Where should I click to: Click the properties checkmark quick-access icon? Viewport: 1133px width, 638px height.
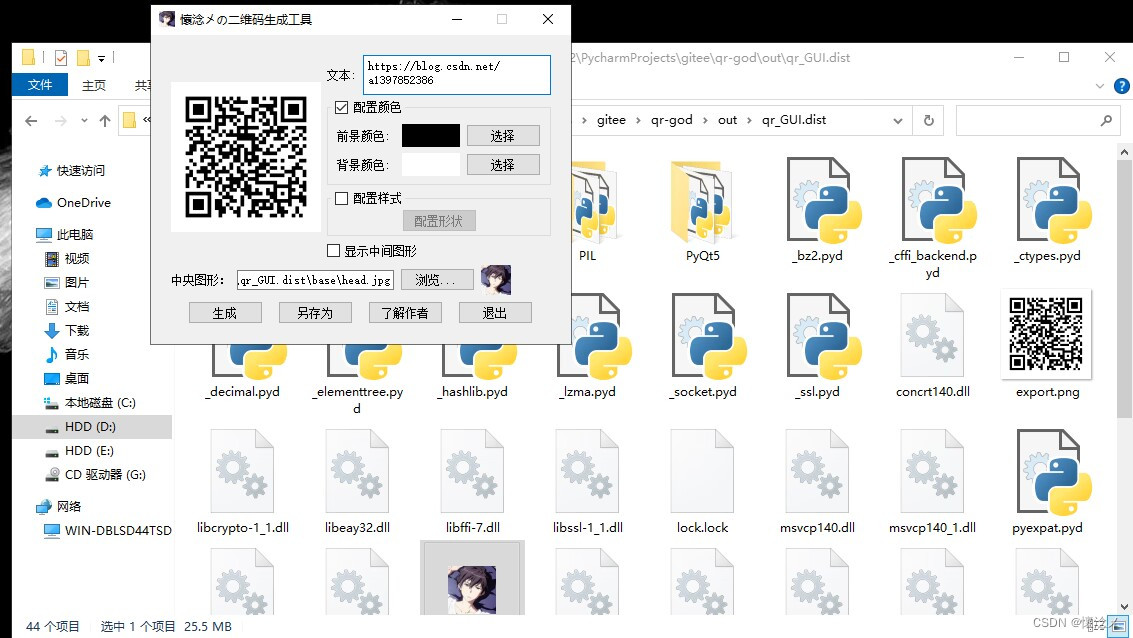pyautogui.click(x=61, y=58)
